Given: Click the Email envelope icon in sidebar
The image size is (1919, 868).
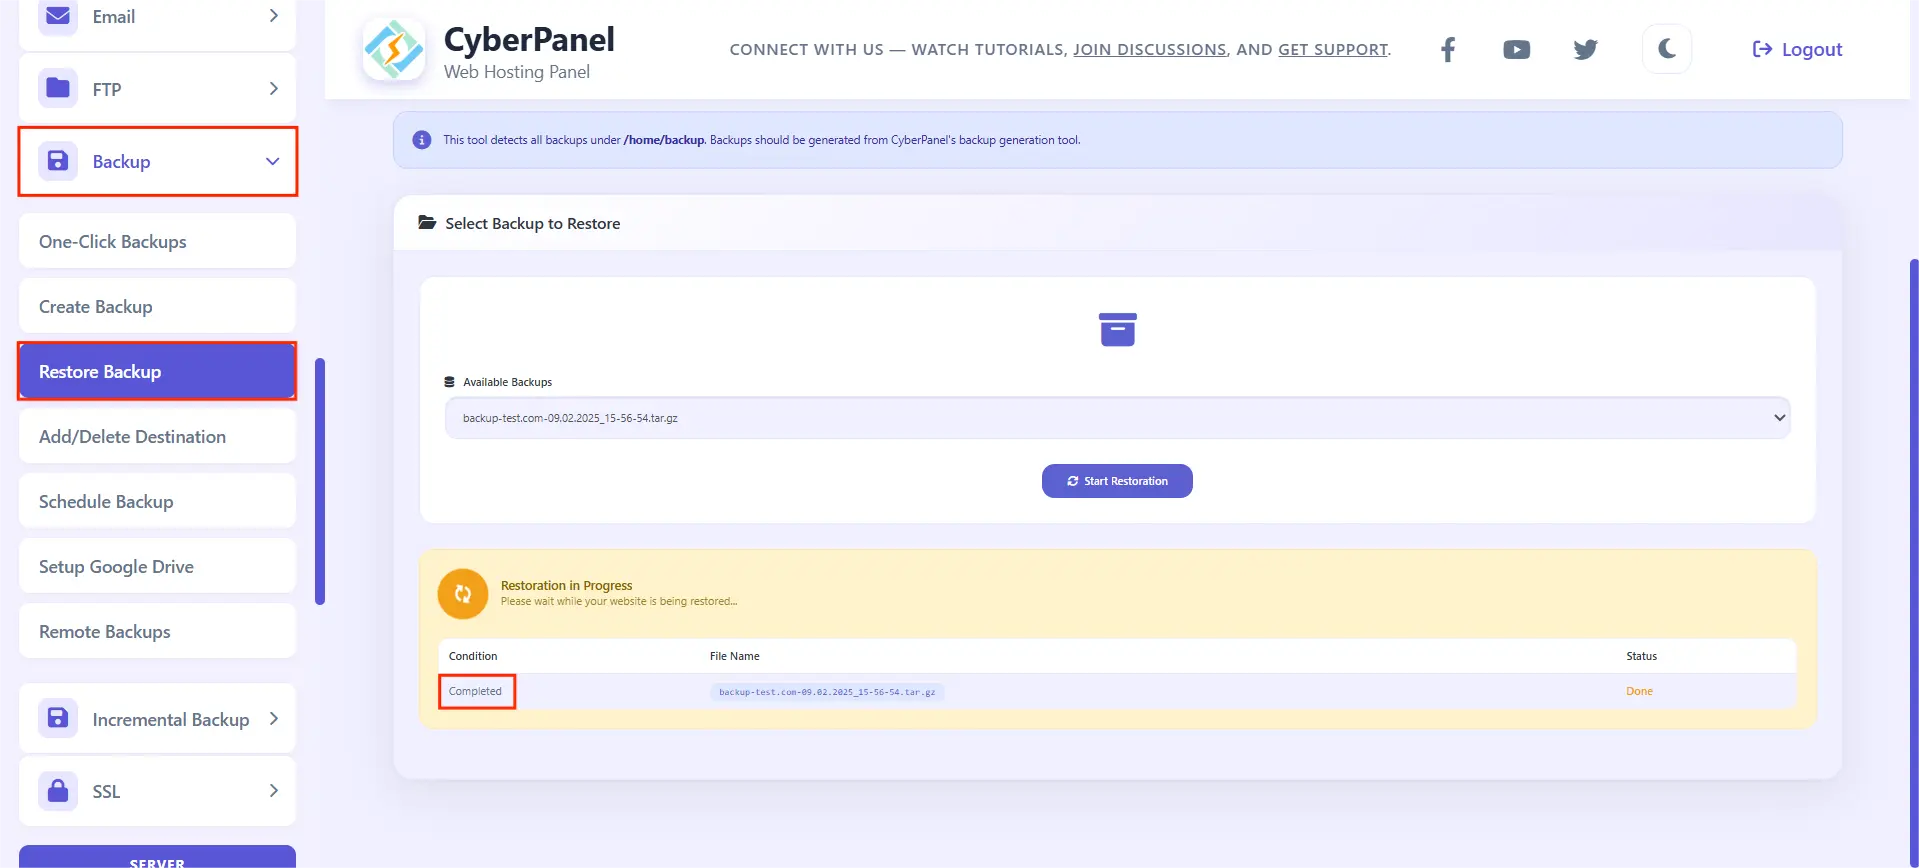Looking at the screenshot, I should (x=58, y=16).
